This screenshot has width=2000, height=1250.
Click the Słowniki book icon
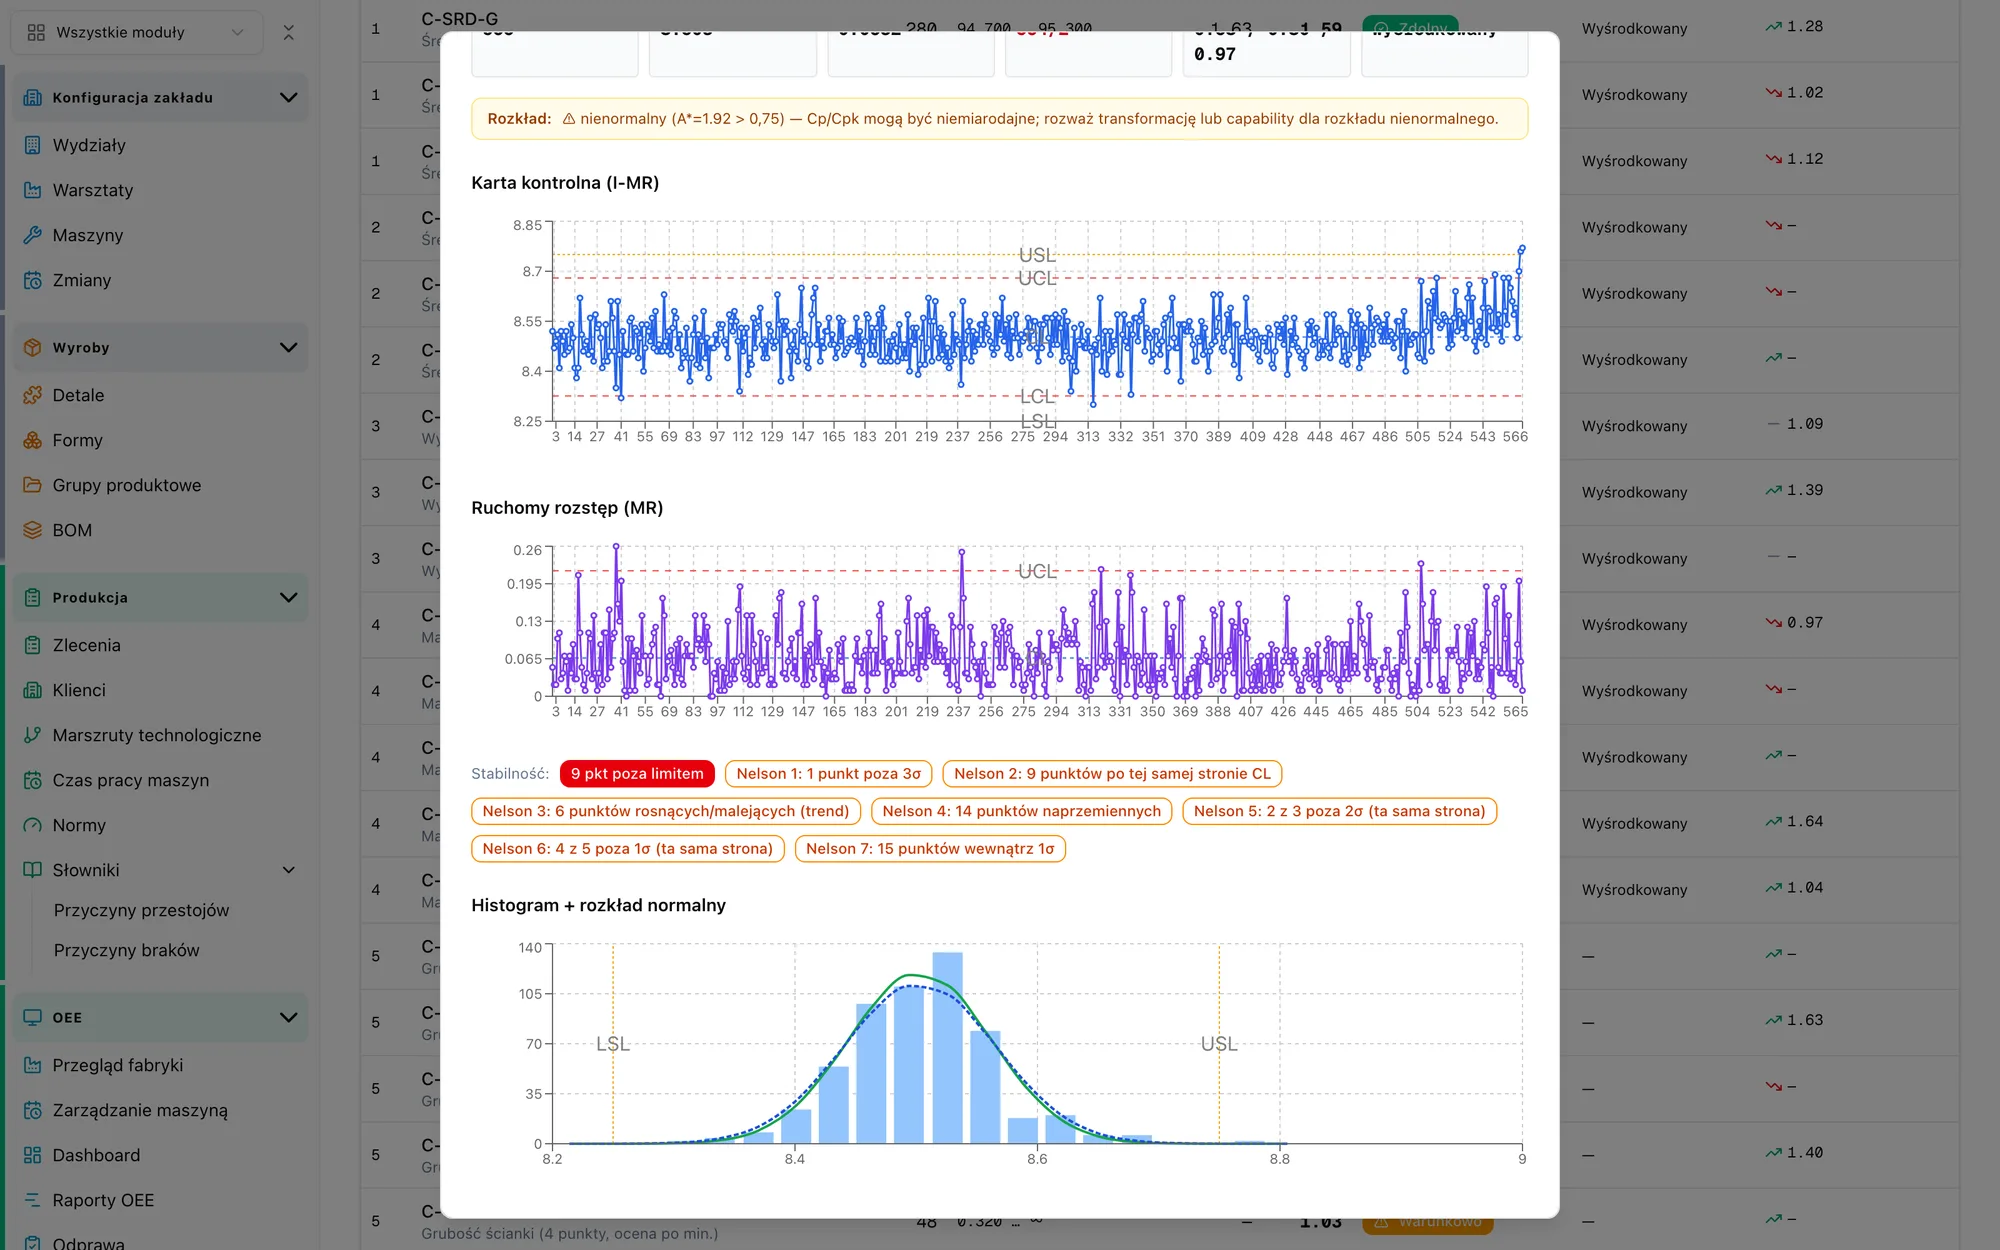(x=33, y=870)
